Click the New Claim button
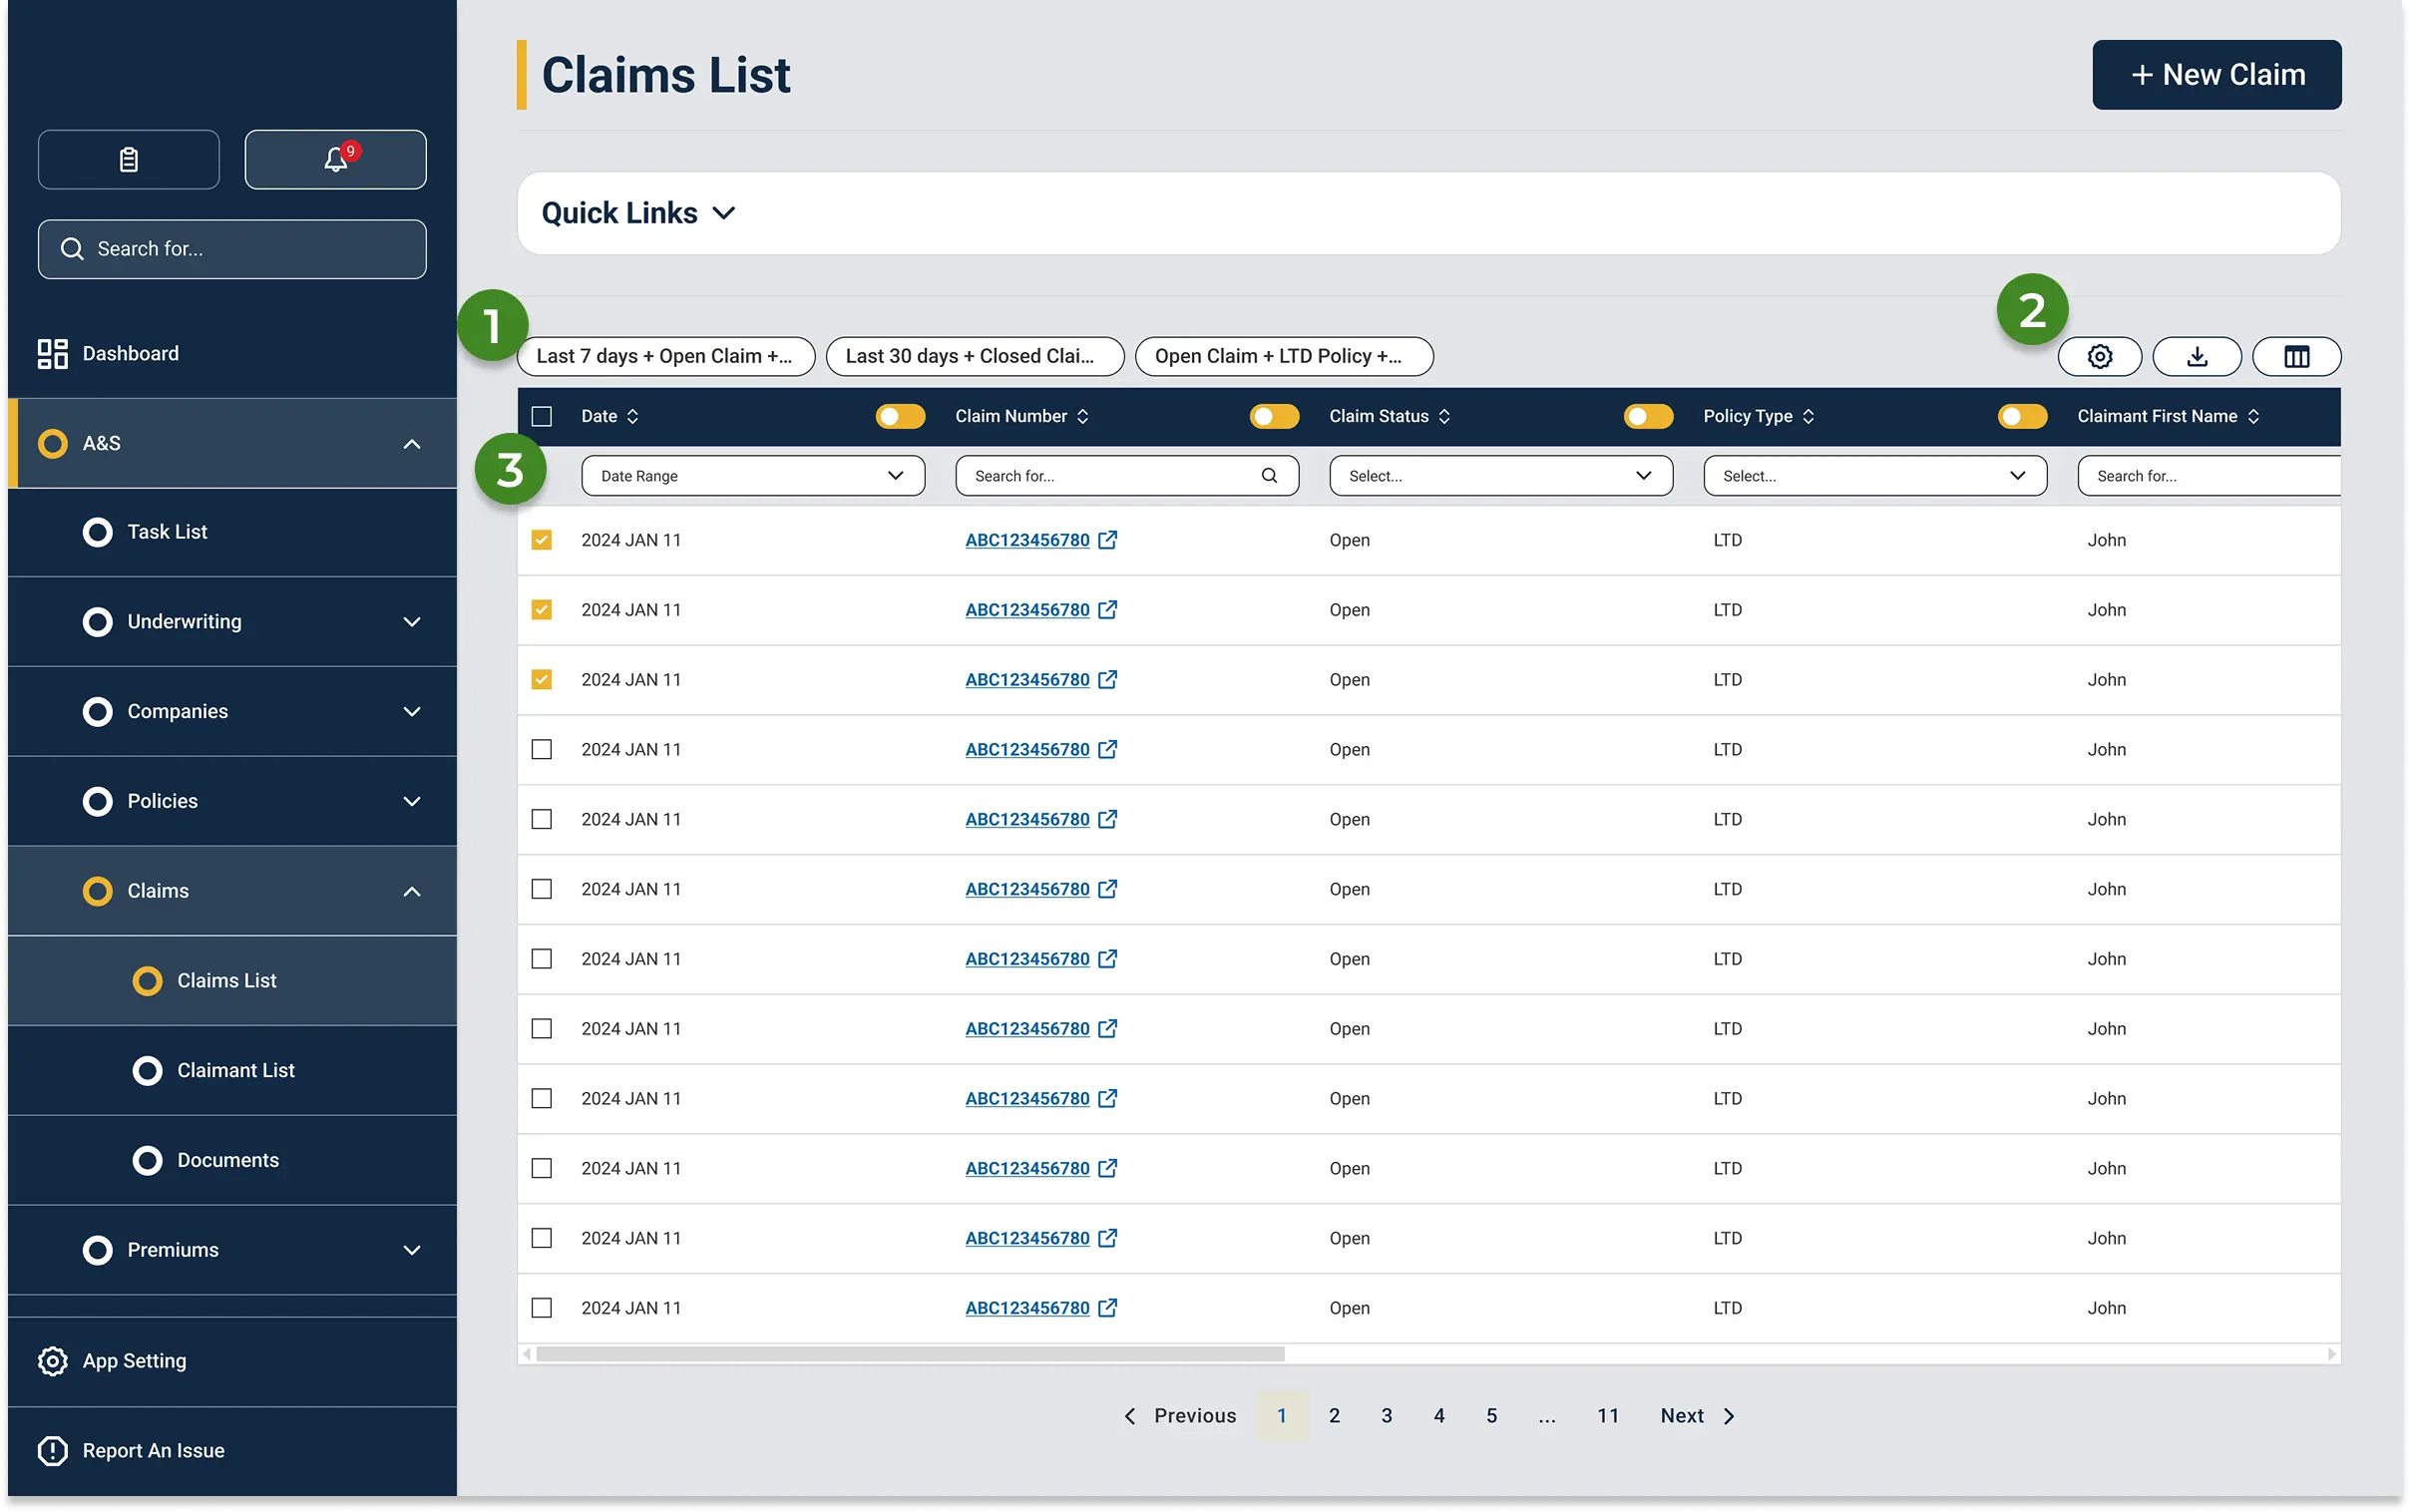2410x1512 pixels. click(2216, 75)
